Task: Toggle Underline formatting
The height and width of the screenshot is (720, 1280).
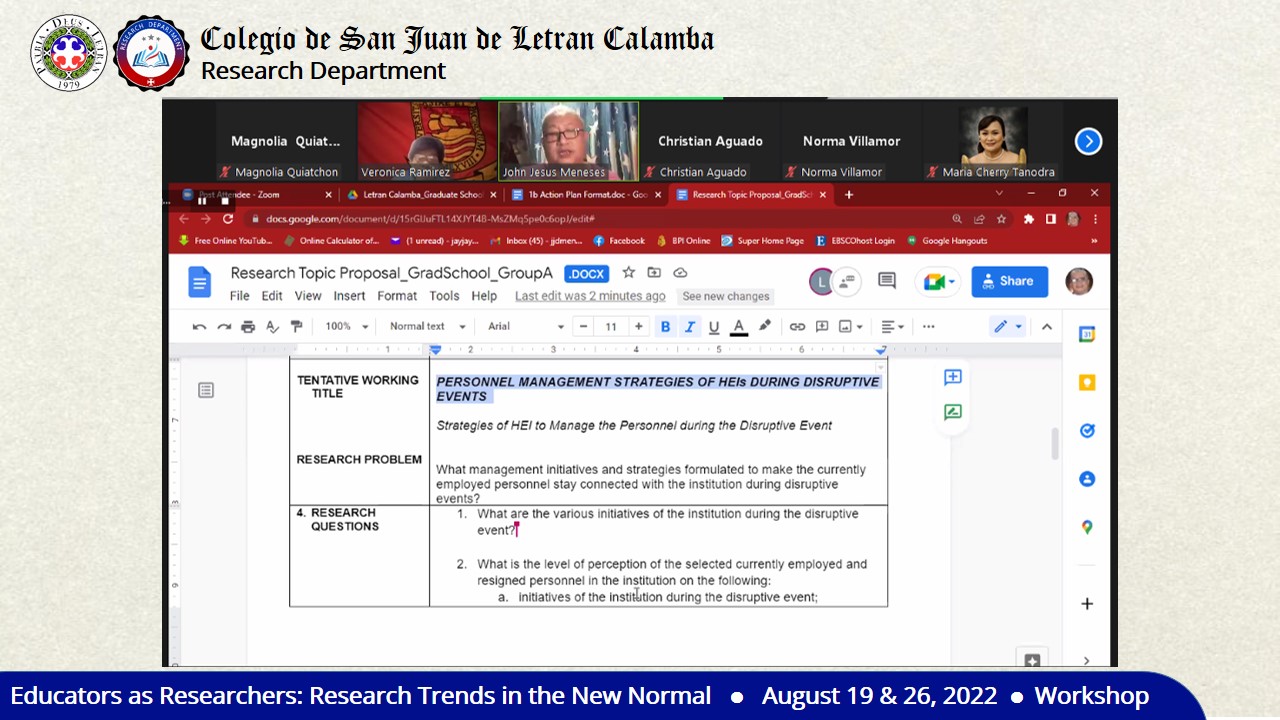Action: [x=713, y=327]
